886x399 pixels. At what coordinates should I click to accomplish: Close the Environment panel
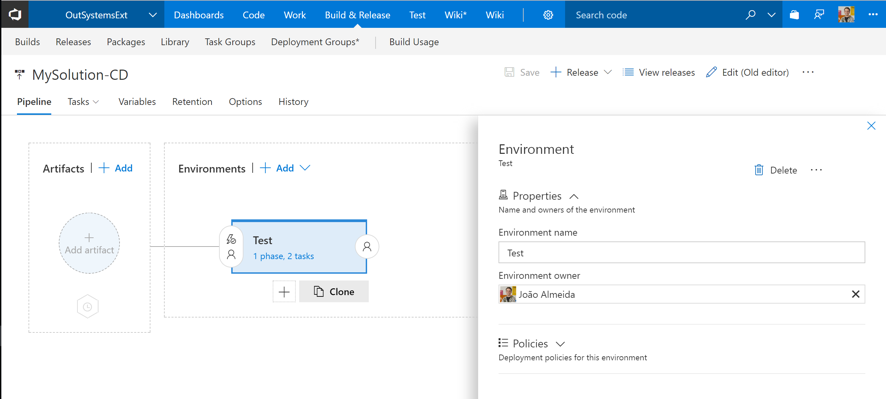coord(871,125)
